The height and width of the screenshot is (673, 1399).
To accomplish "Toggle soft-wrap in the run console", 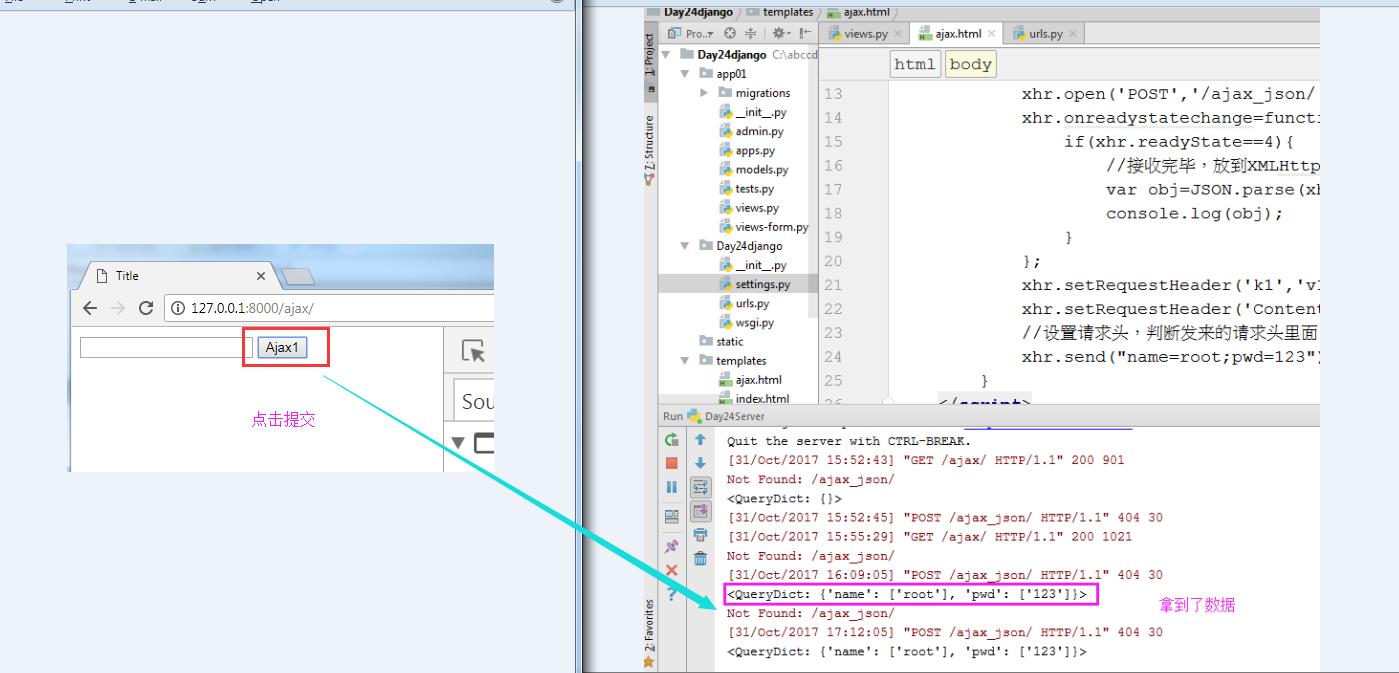I will (701, 488).
